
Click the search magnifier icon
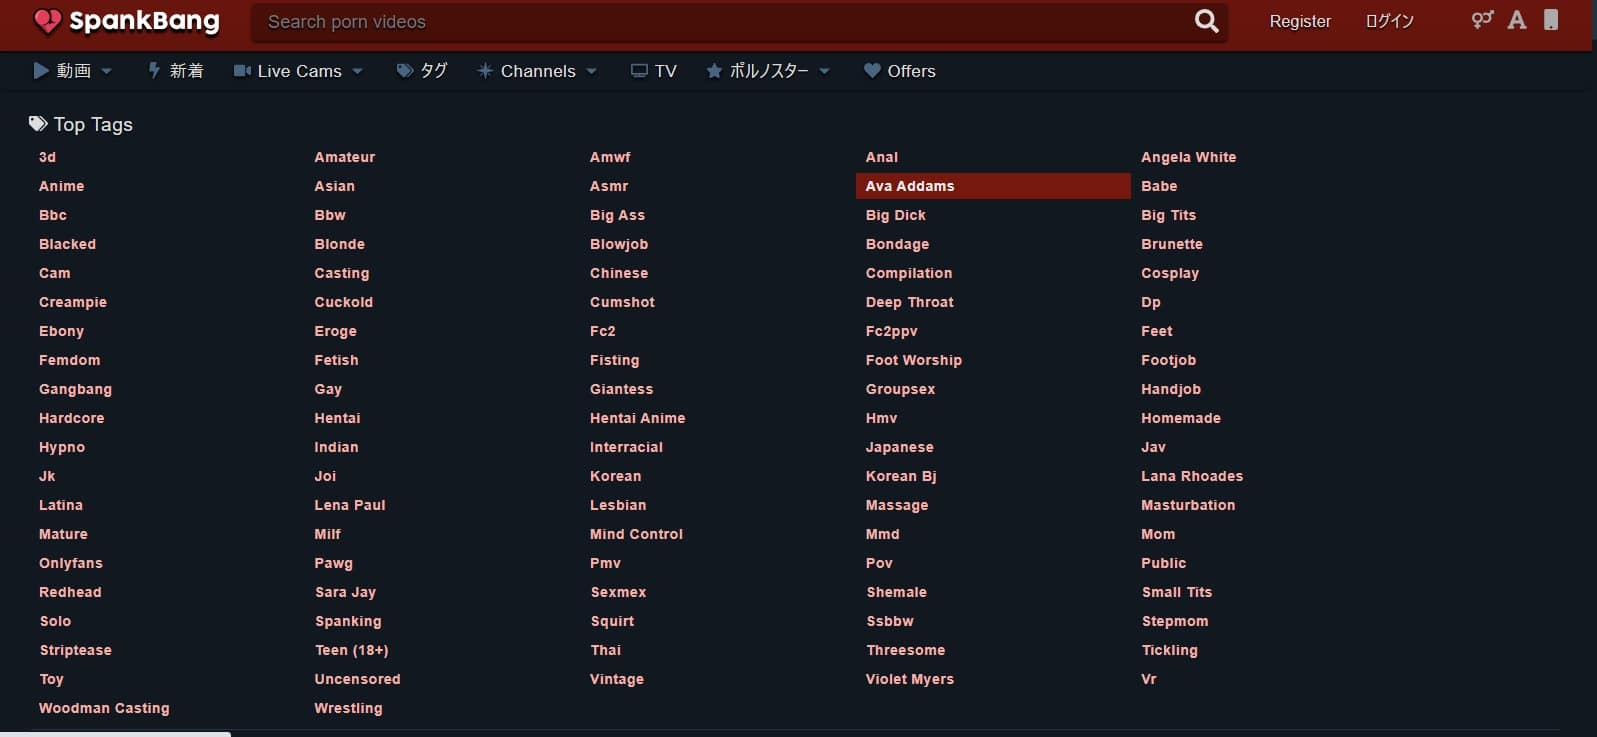(1206, 21)
